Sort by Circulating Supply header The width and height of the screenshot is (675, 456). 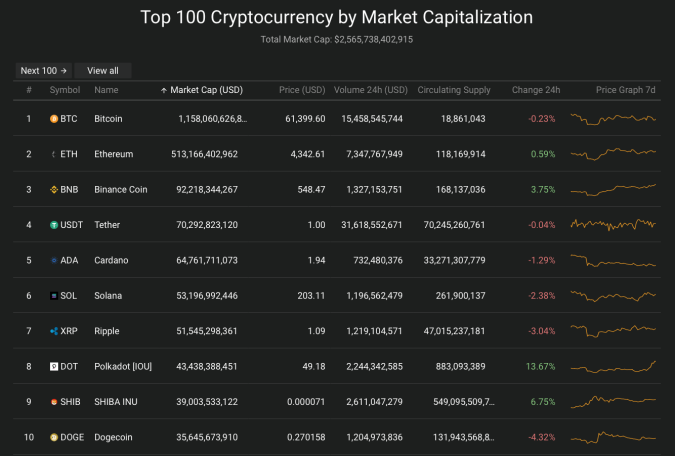pyautogui.click(x=454, y=90)
